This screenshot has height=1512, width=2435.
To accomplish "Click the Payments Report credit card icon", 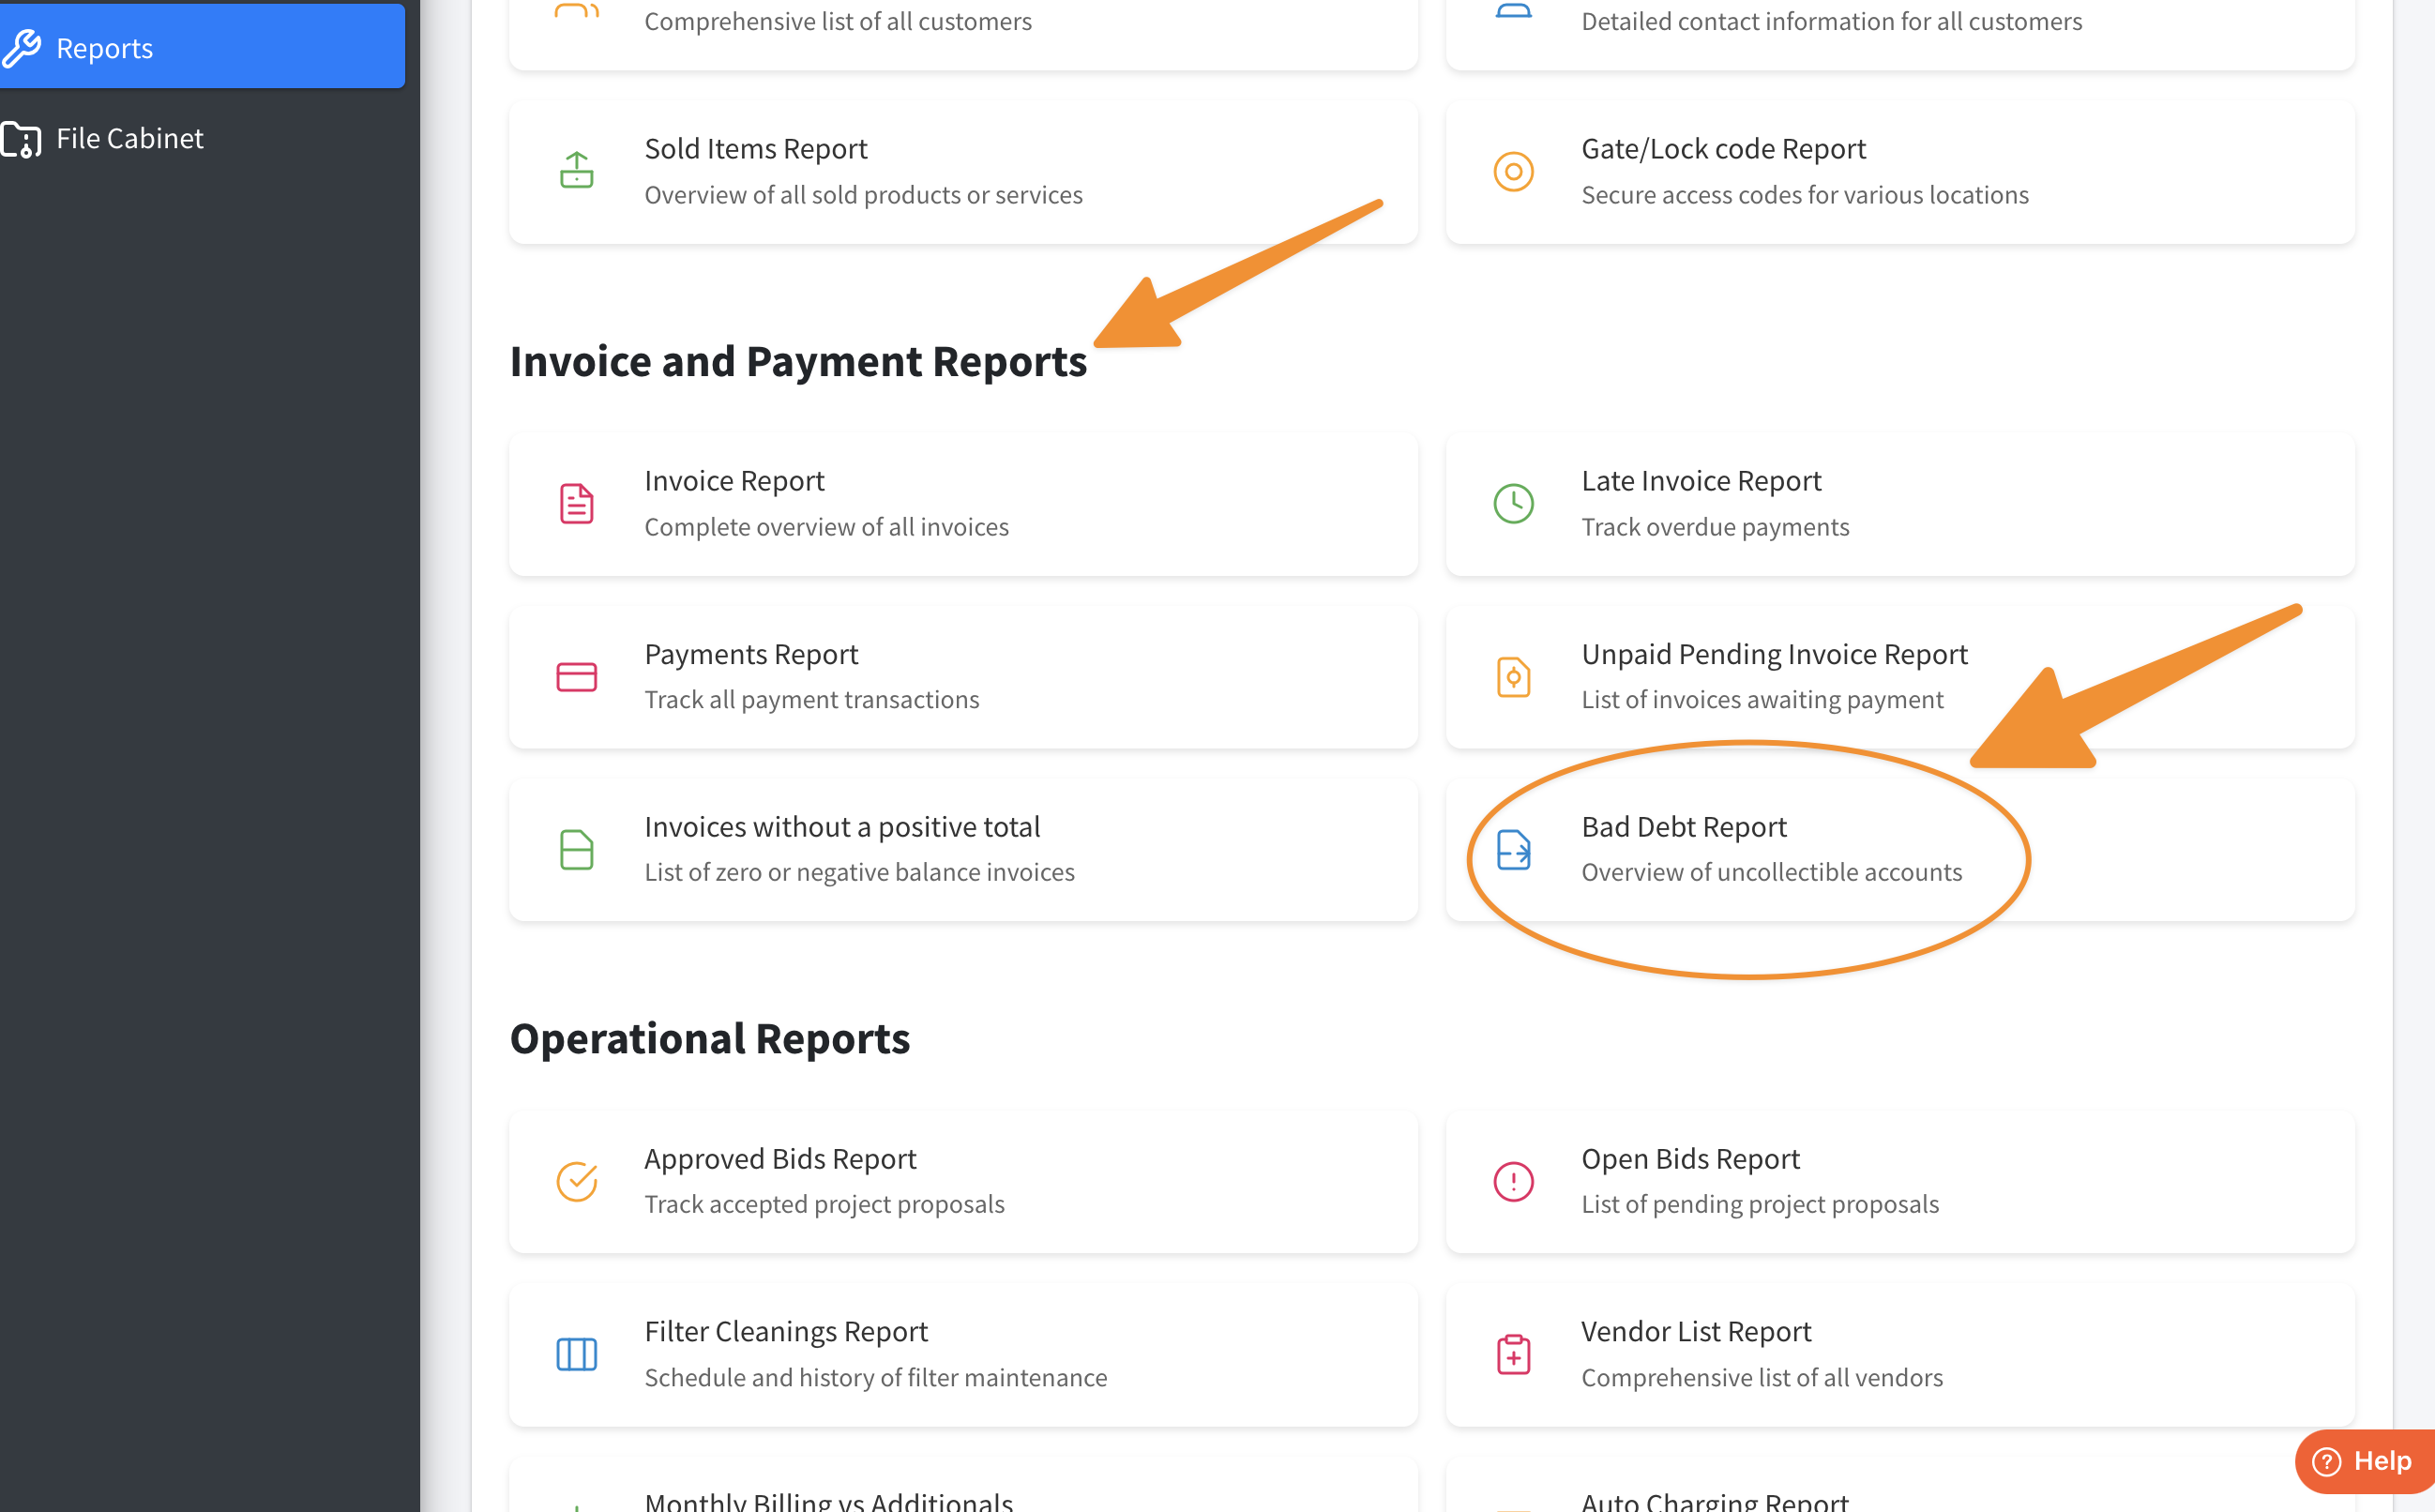I will [x=576, y=677].
